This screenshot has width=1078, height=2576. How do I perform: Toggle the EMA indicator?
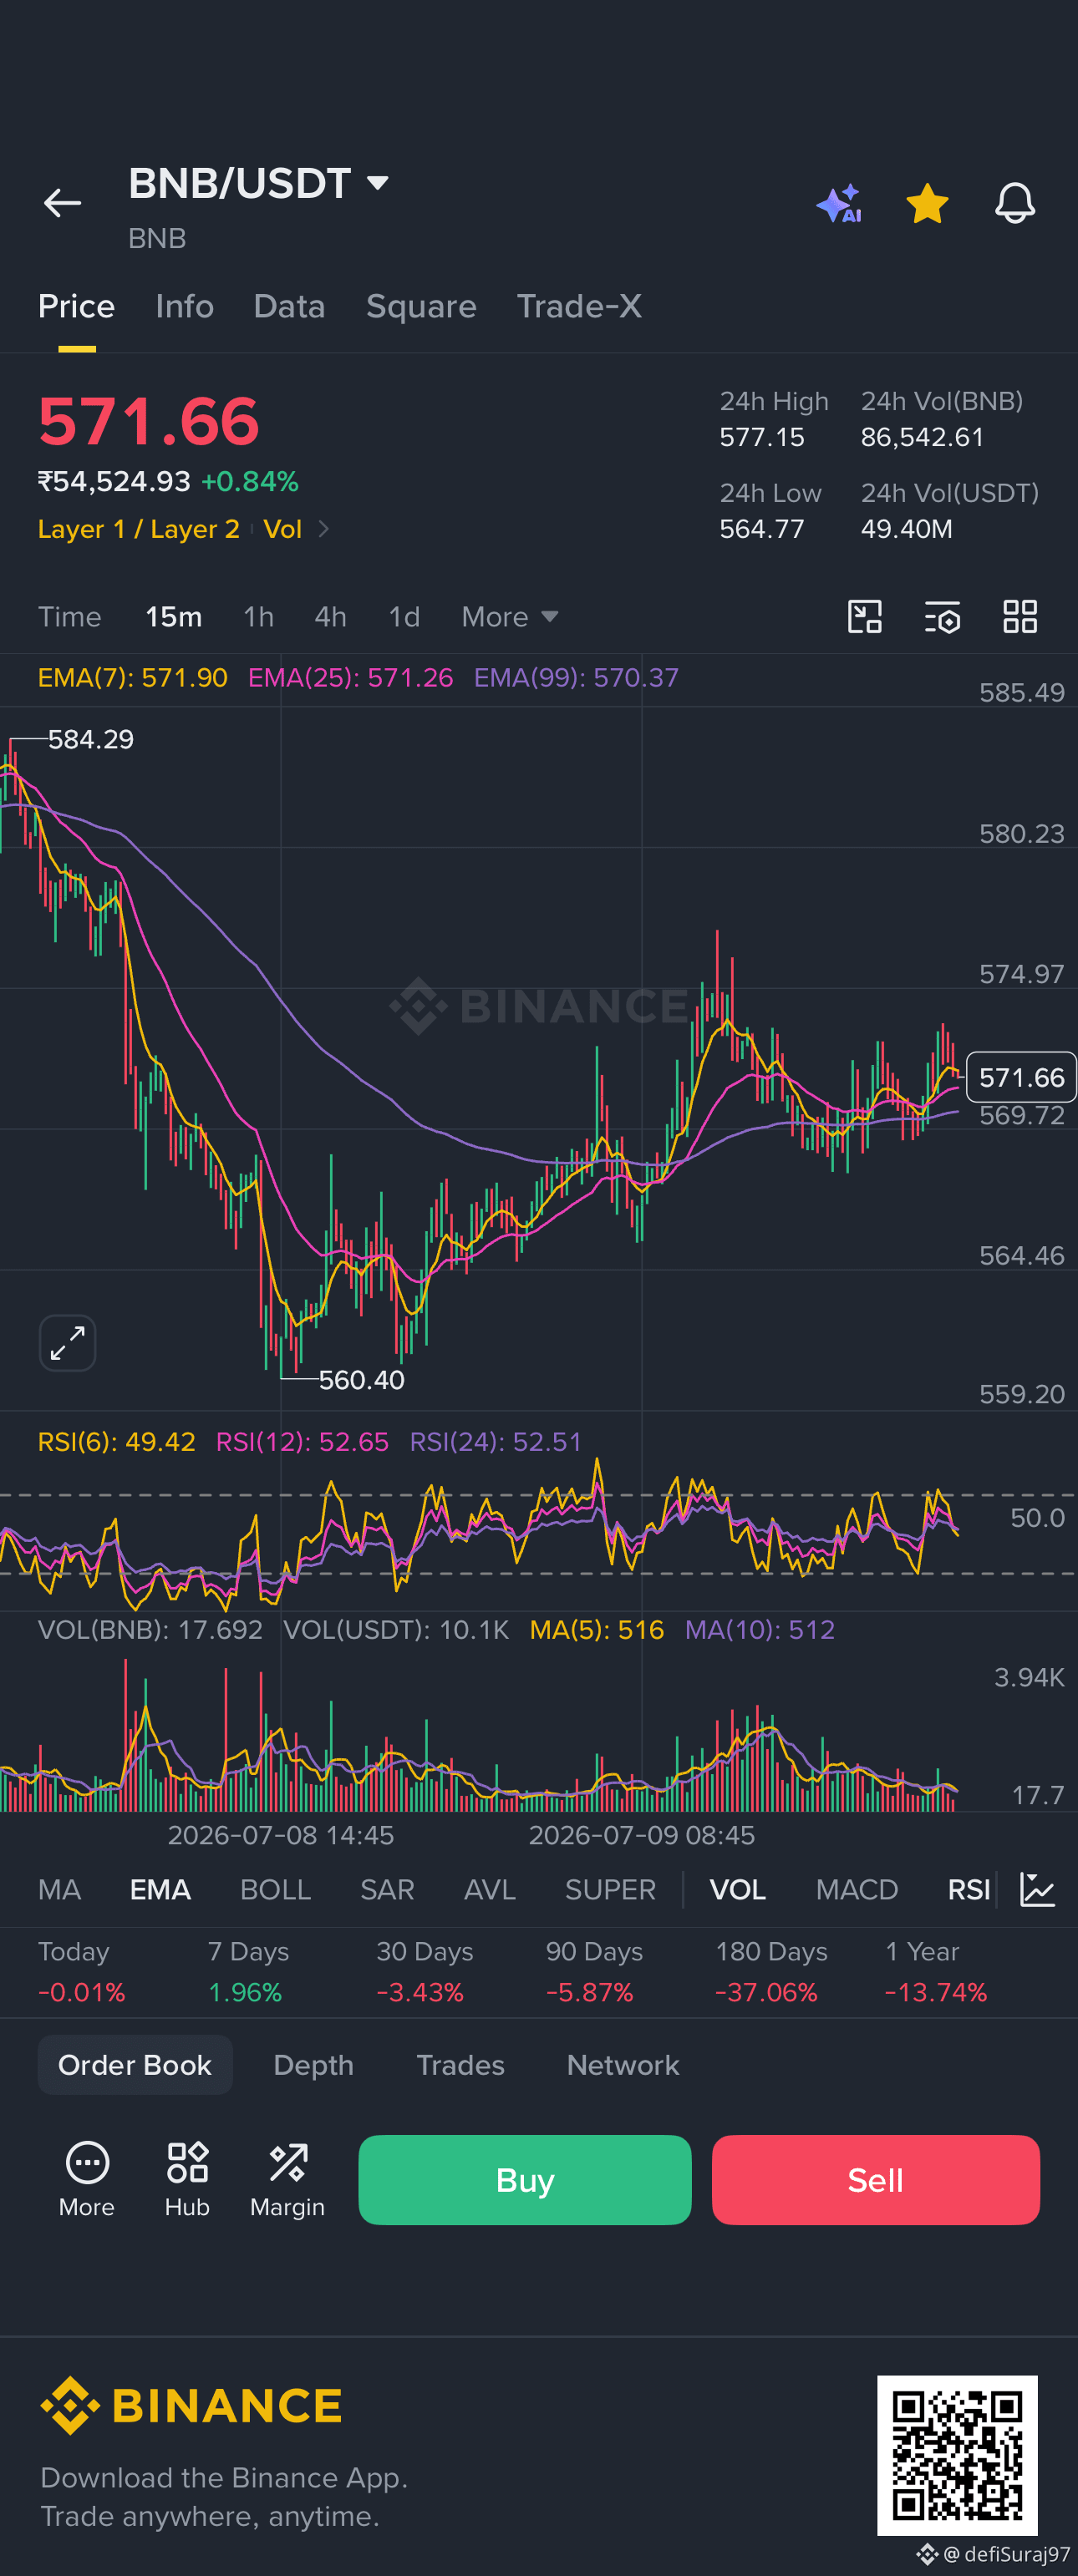click(x=160, y=1889)
